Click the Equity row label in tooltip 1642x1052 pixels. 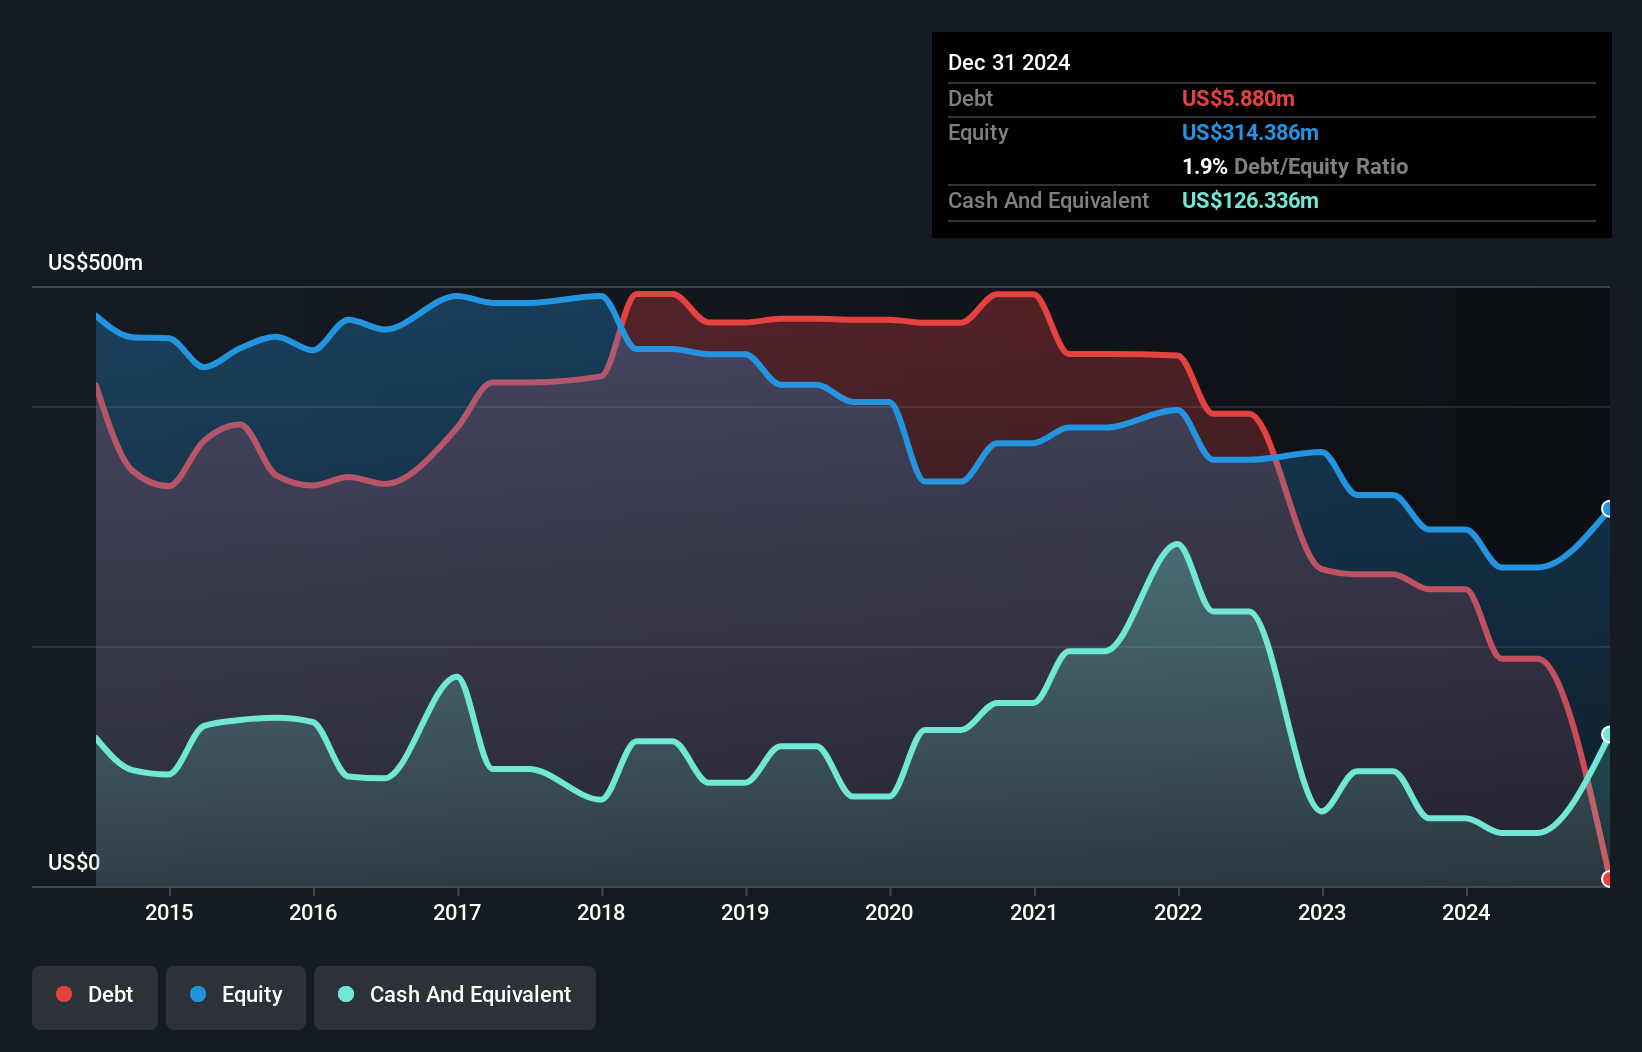pos(978,132)
